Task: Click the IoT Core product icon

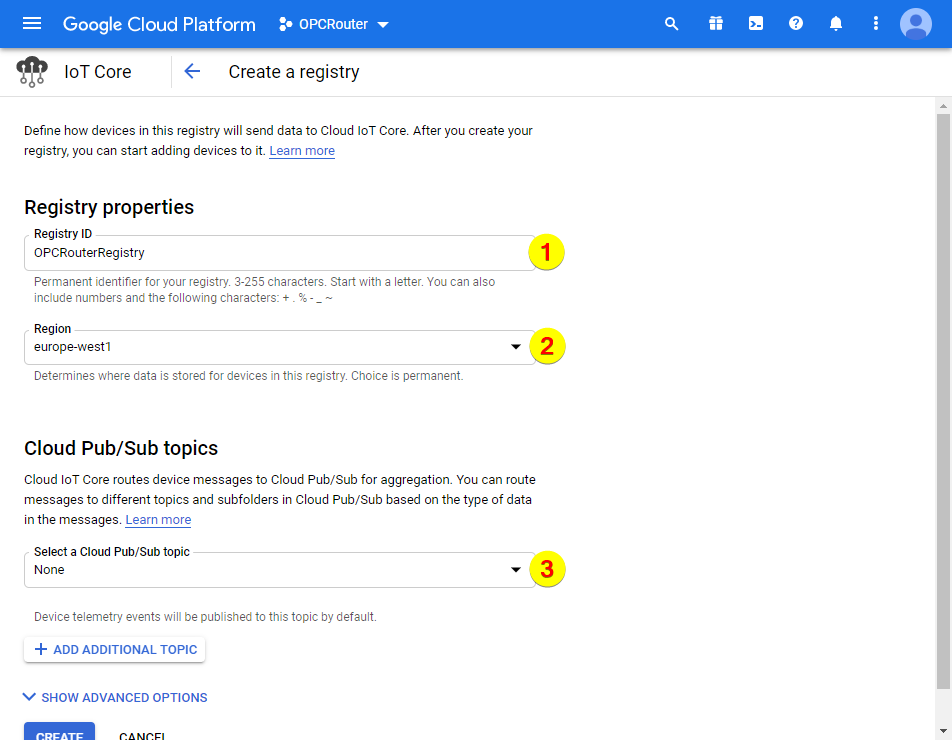Action: click(32, 72)
